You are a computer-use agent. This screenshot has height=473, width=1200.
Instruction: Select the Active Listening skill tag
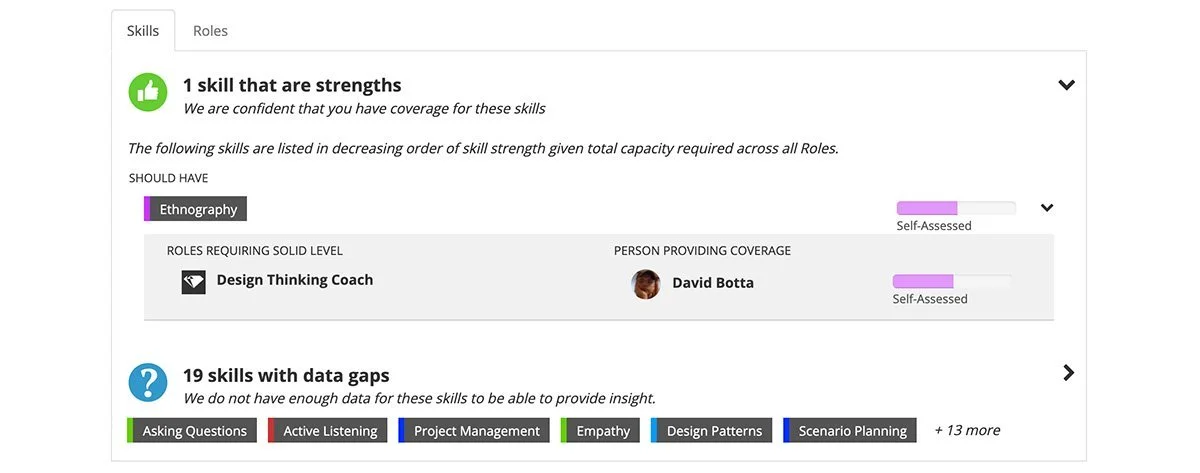coord(328,431)
